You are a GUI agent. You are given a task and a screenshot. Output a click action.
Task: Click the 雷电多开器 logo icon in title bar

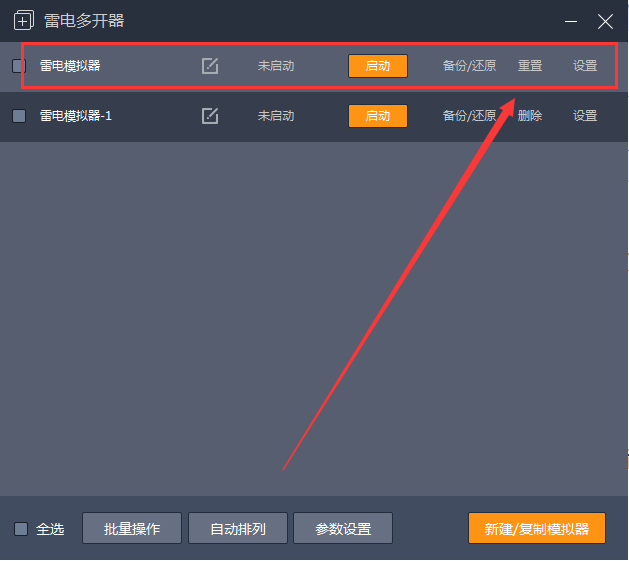click(23, 21)
